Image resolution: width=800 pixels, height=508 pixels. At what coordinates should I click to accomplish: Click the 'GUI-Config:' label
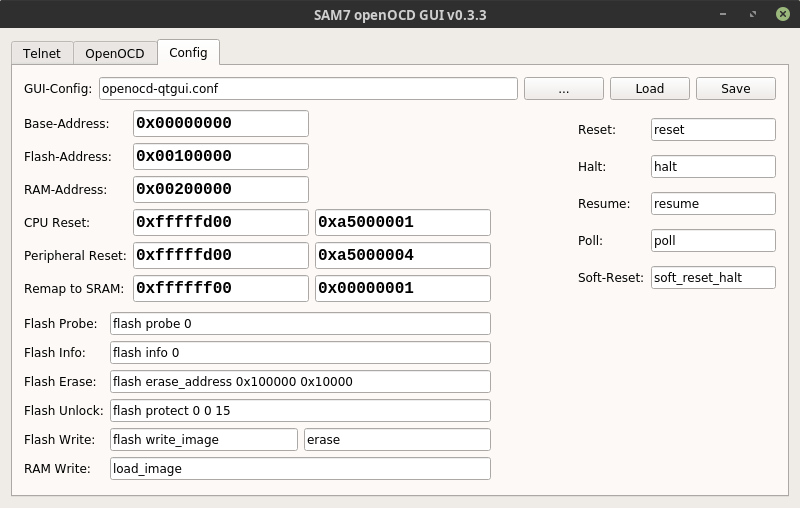(58, 89)
